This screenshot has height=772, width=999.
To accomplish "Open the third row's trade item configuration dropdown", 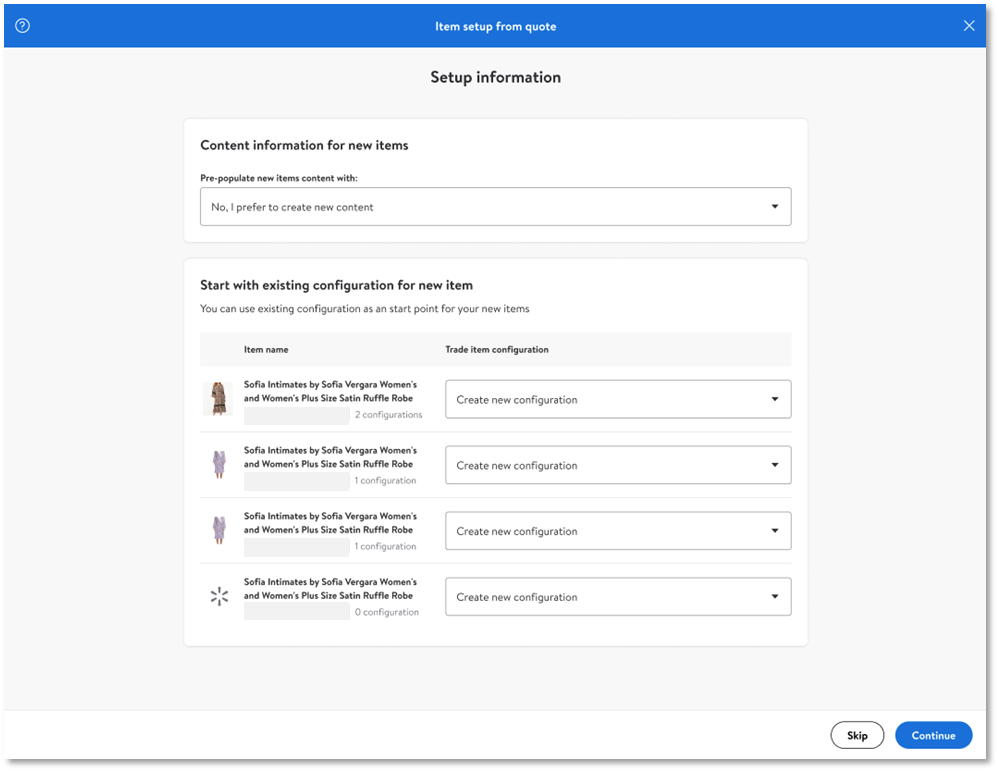I will pyautogui.click(x=617, y=531).
